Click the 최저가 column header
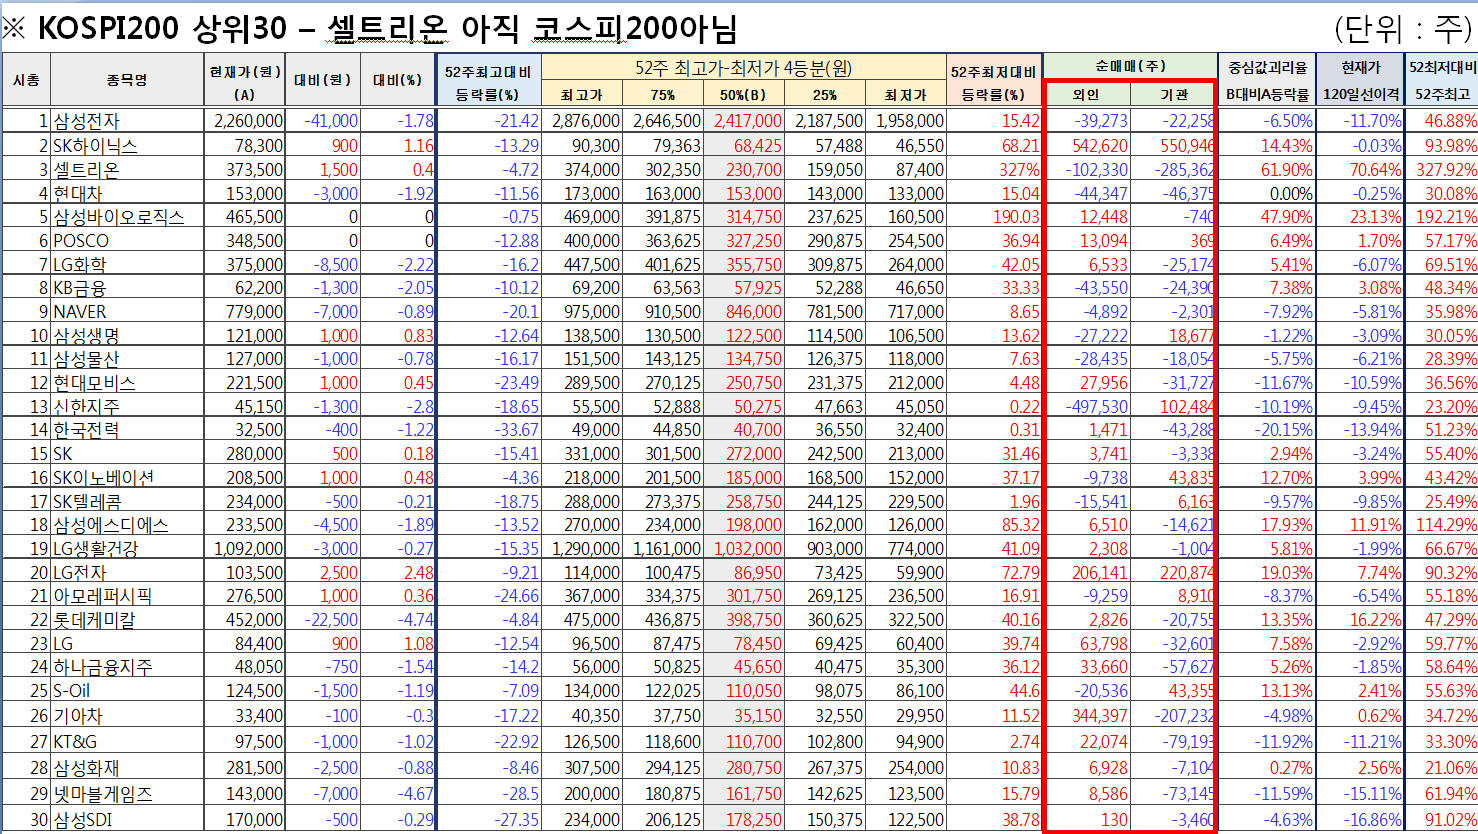Viewport: 1478px width, 834px height. point(905,95)
